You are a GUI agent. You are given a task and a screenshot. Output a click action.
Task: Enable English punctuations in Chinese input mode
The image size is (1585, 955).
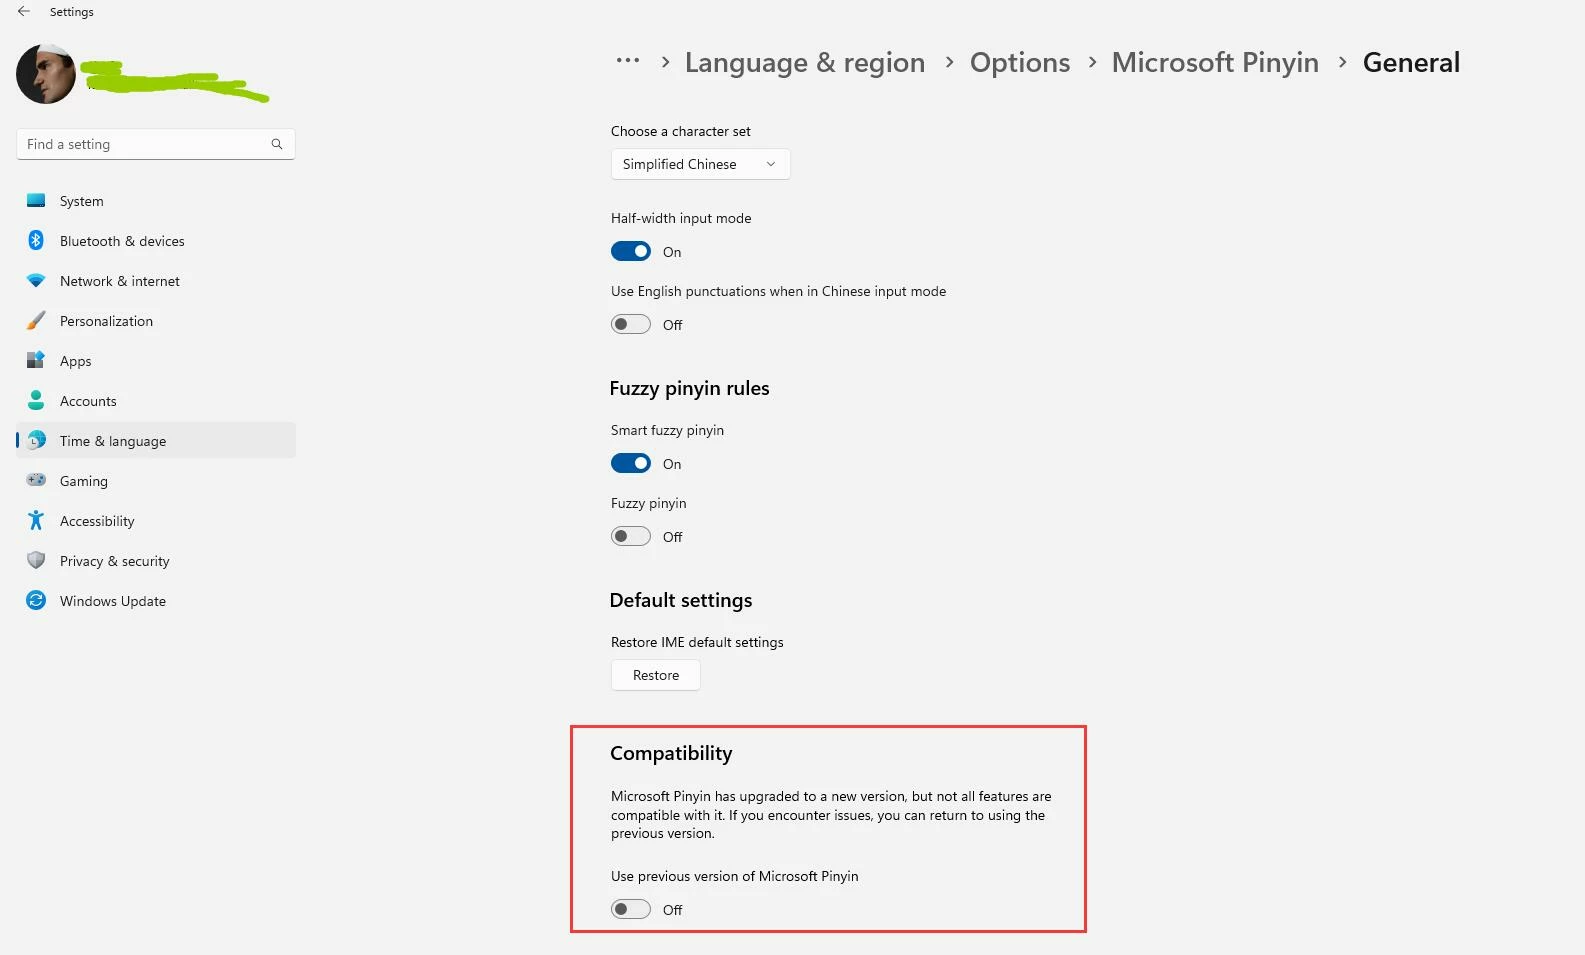point(631,324)
